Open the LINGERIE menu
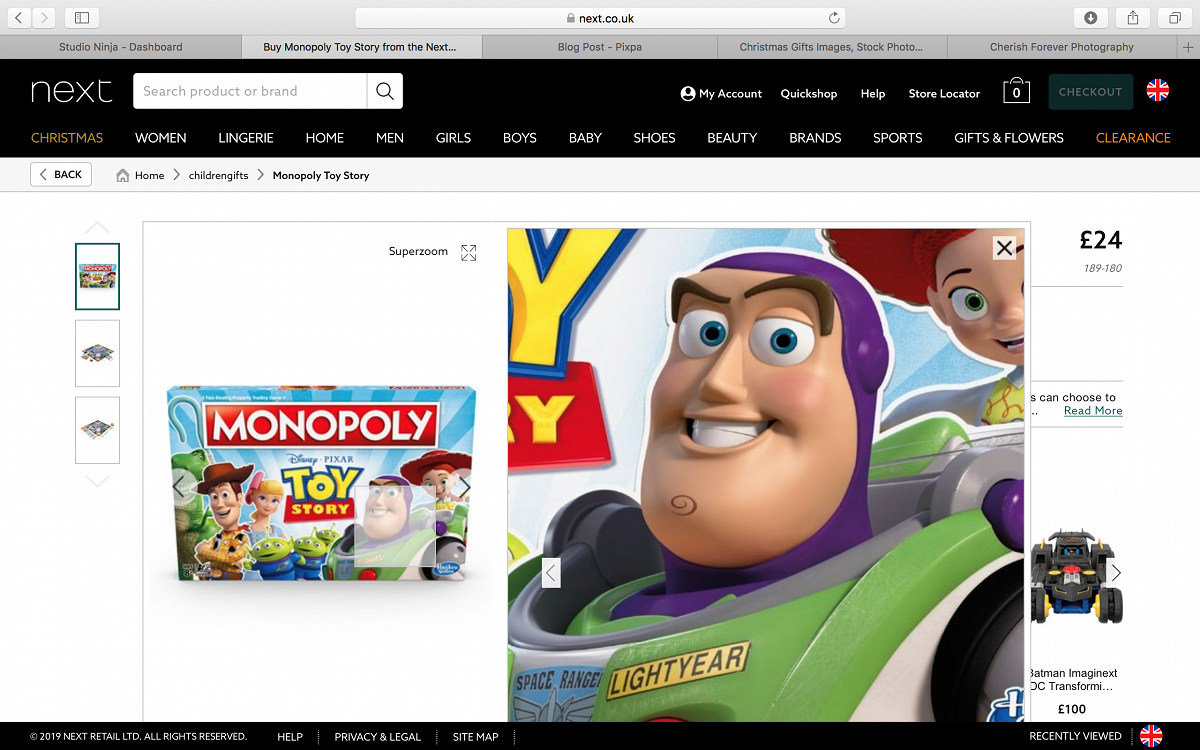1200x750 pixels. [246, 138]
